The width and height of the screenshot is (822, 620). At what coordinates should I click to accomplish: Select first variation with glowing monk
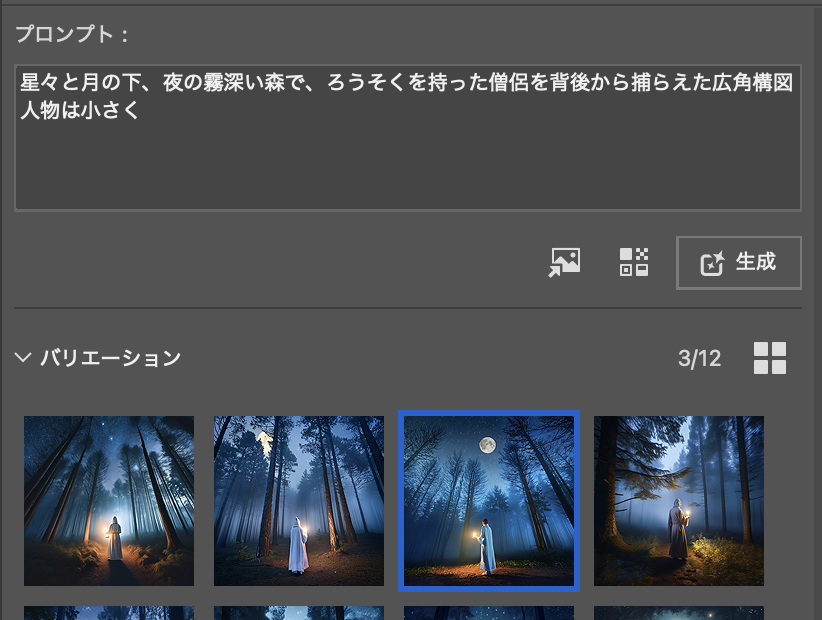(109, 500)
